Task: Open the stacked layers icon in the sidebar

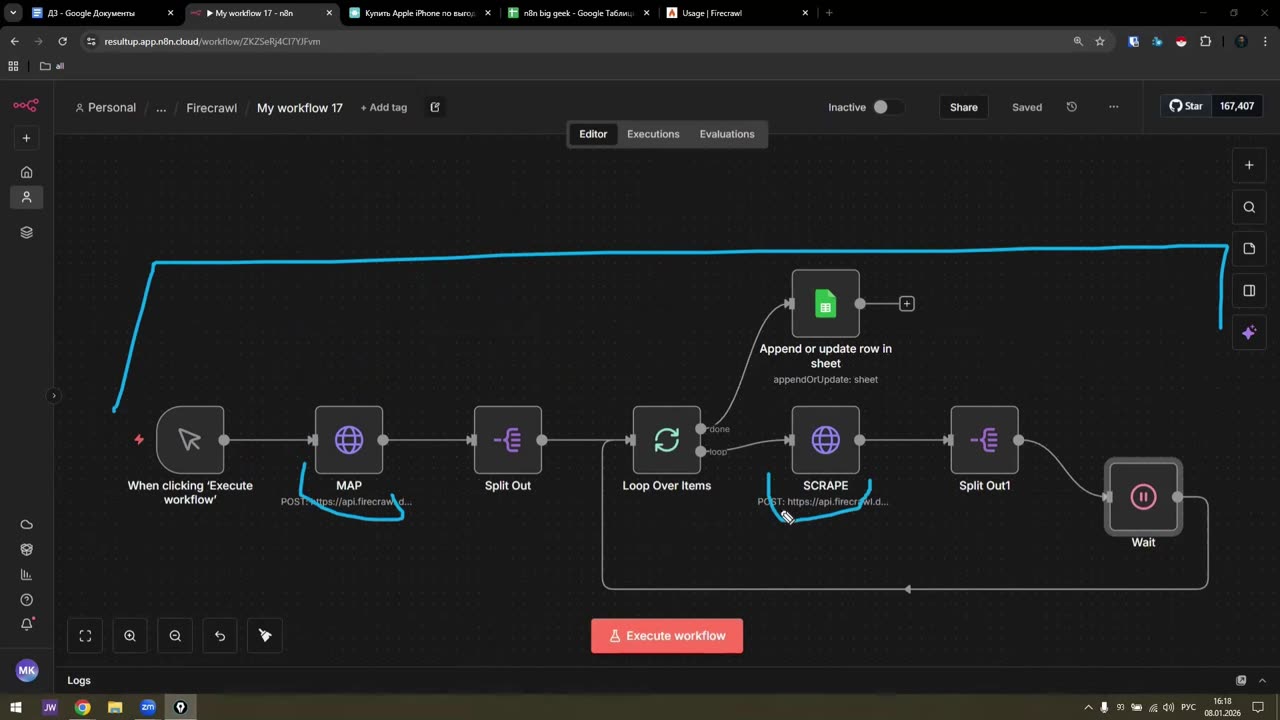Action: tap(27, 232)
